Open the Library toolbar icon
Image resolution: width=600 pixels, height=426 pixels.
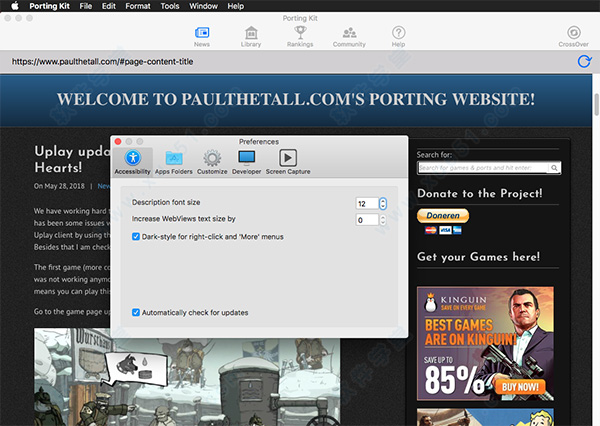(251, 36)
